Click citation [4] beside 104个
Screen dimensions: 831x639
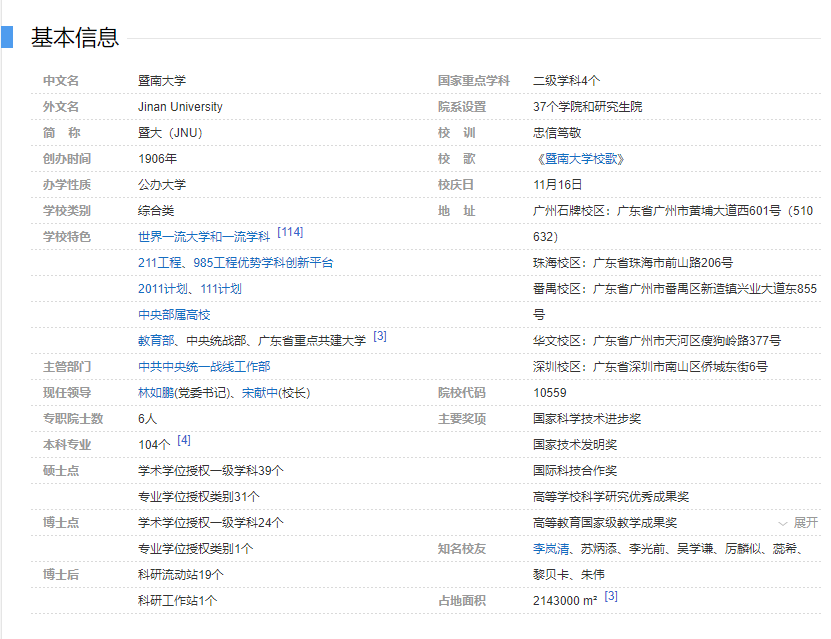(x=184, y=440)
